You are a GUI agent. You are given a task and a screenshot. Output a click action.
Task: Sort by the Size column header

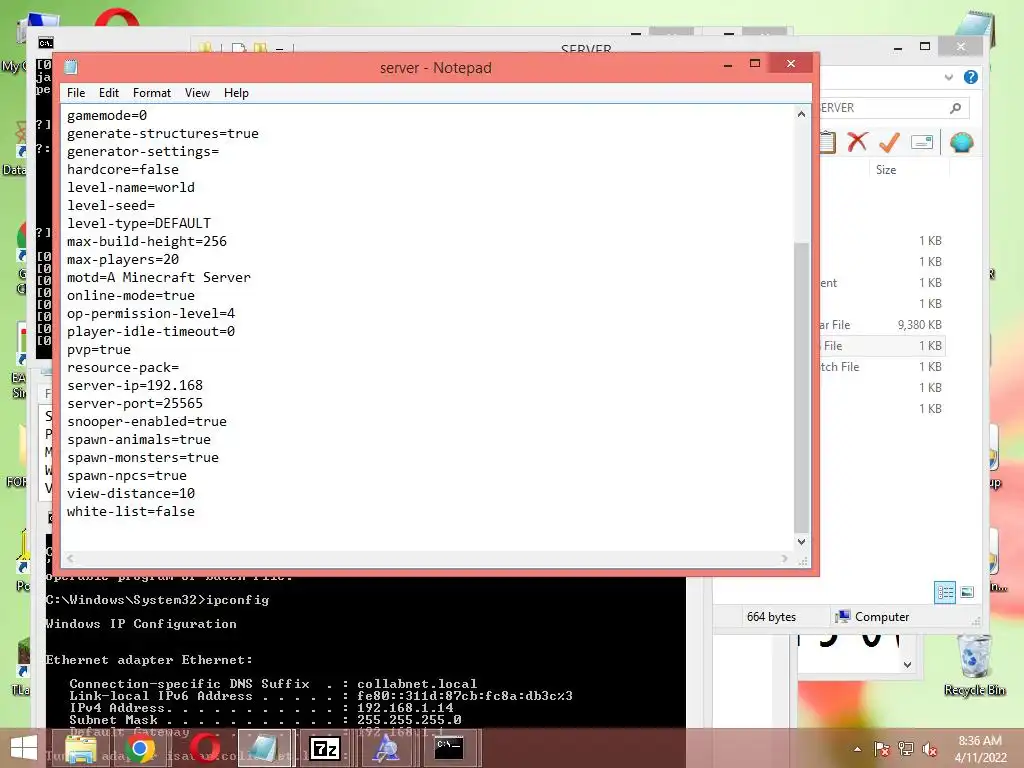point(886,170)
